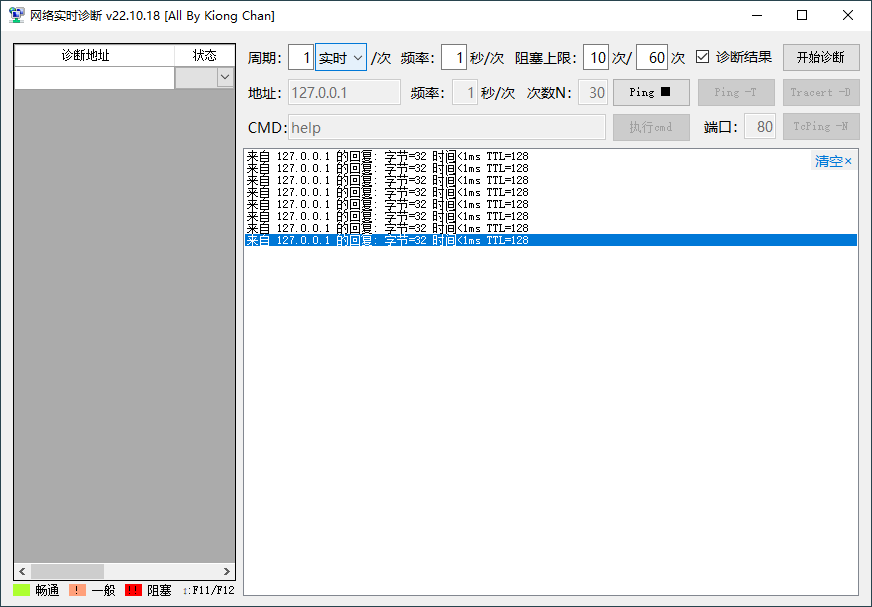Focus the 阻塞上限 field showing 60
The height and width of the screenshot is (607, 872).
tap(651, 58)
